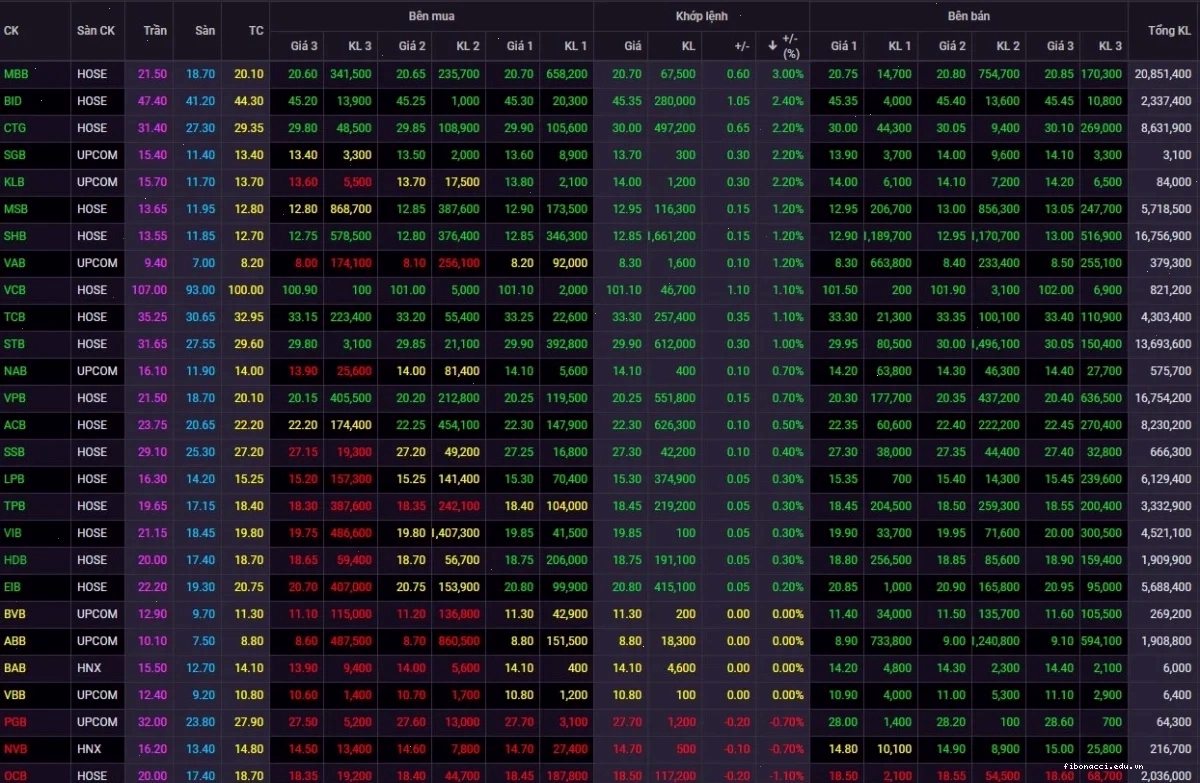Select the ACB ticker
The height and width of the screenshot is (783, 1200).
(15, 425)
